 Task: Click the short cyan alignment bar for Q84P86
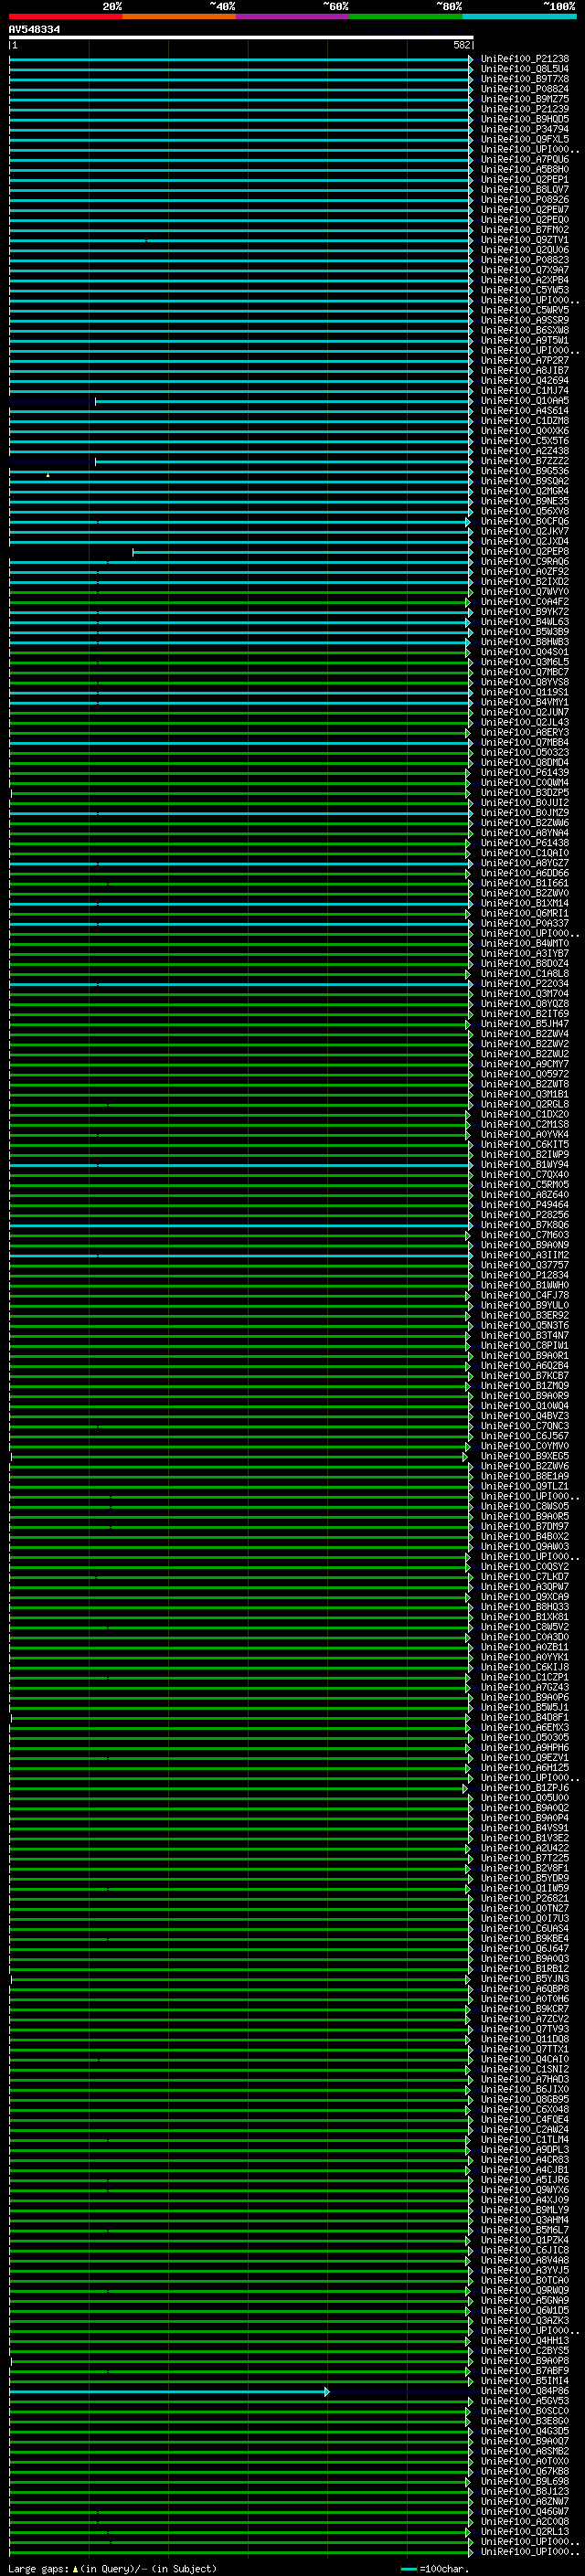(x=169, y=2392)
